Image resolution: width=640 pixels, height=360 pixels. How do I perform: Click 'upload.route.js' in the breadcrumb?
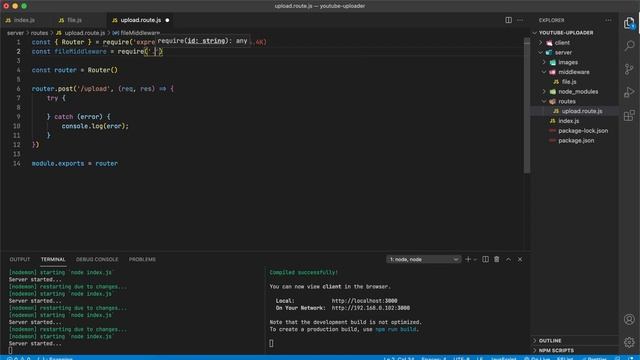(85, 33)
